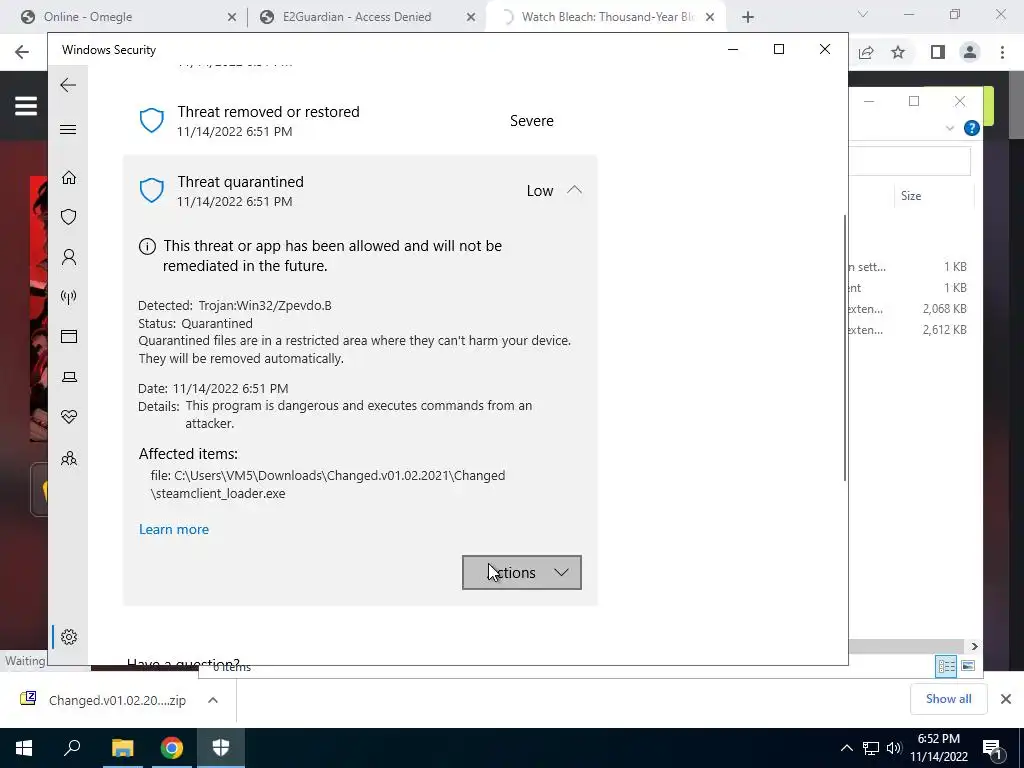1024x768 pixels.
Task: Open download item options caret
Action: click(x=213, y=700)
